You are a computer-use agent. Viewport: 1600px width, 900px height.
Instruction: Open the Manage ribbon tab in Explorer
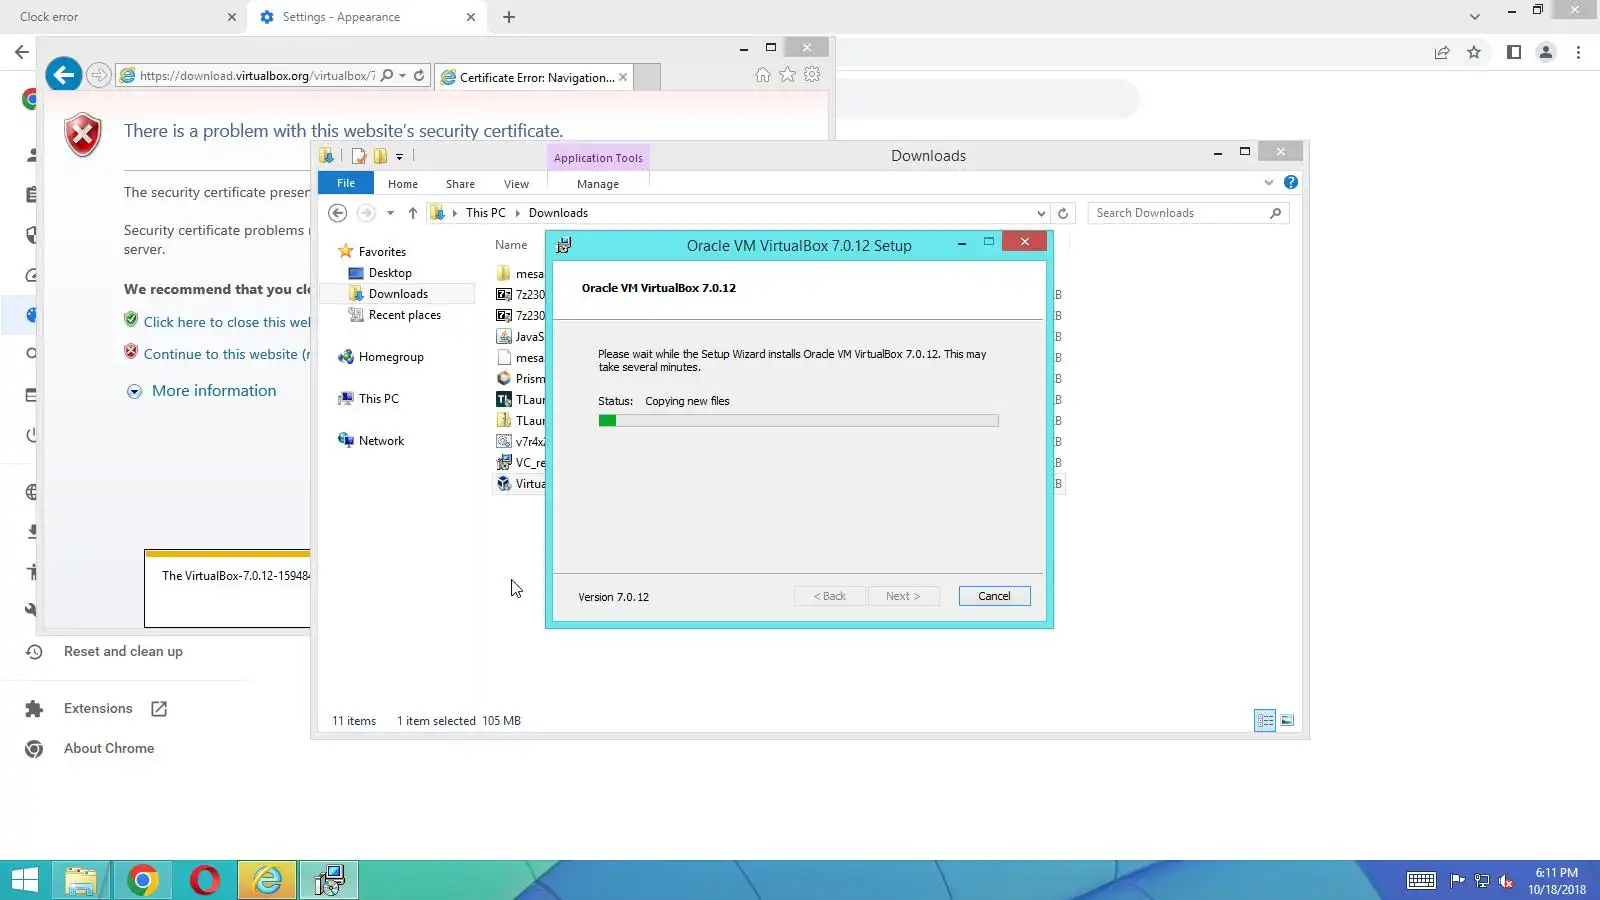point(598,184)
